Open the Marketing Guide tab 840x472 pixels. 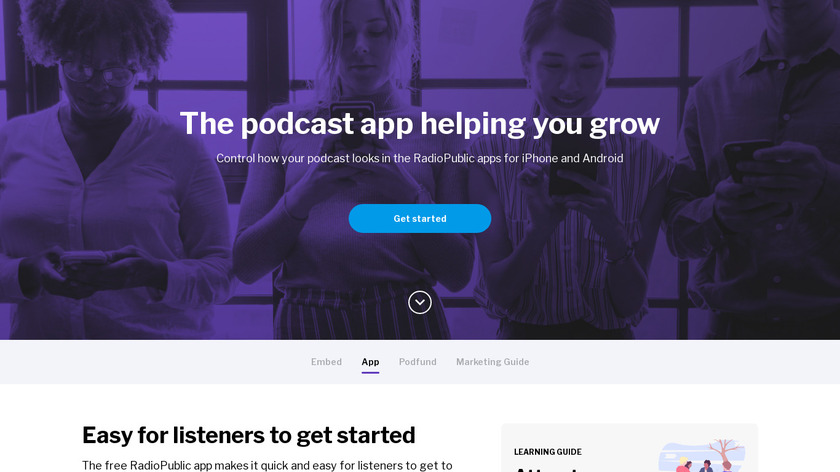click(492, 362)
